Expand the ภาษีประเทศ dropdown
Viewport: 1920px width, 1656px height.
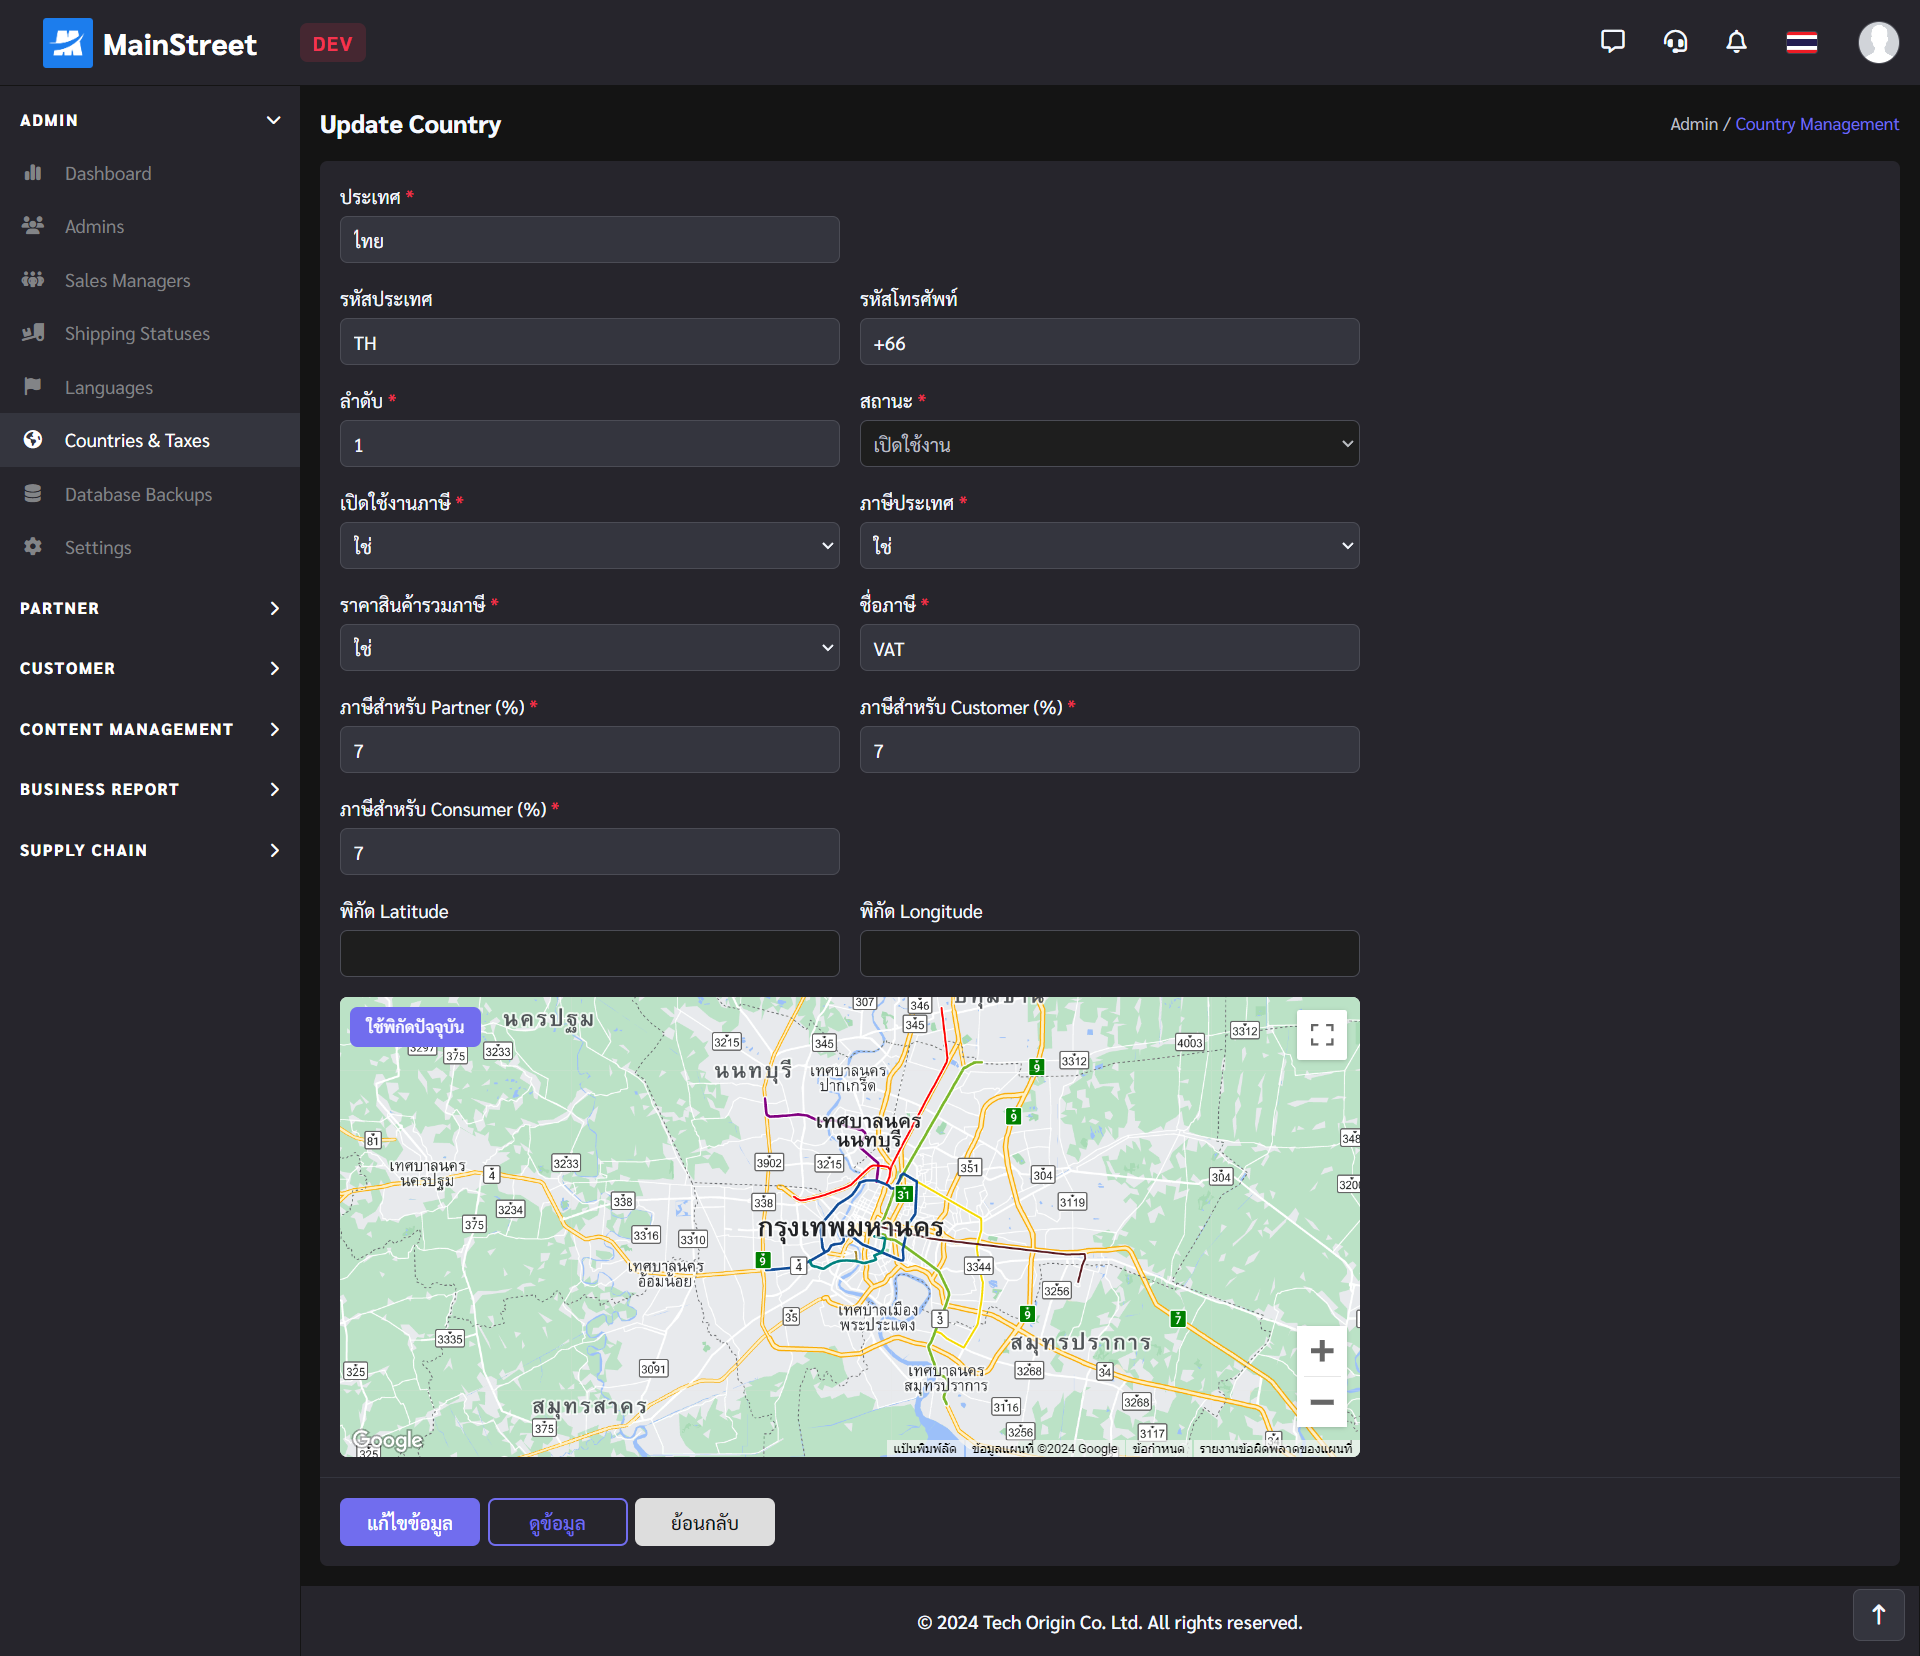point(1110,545)
